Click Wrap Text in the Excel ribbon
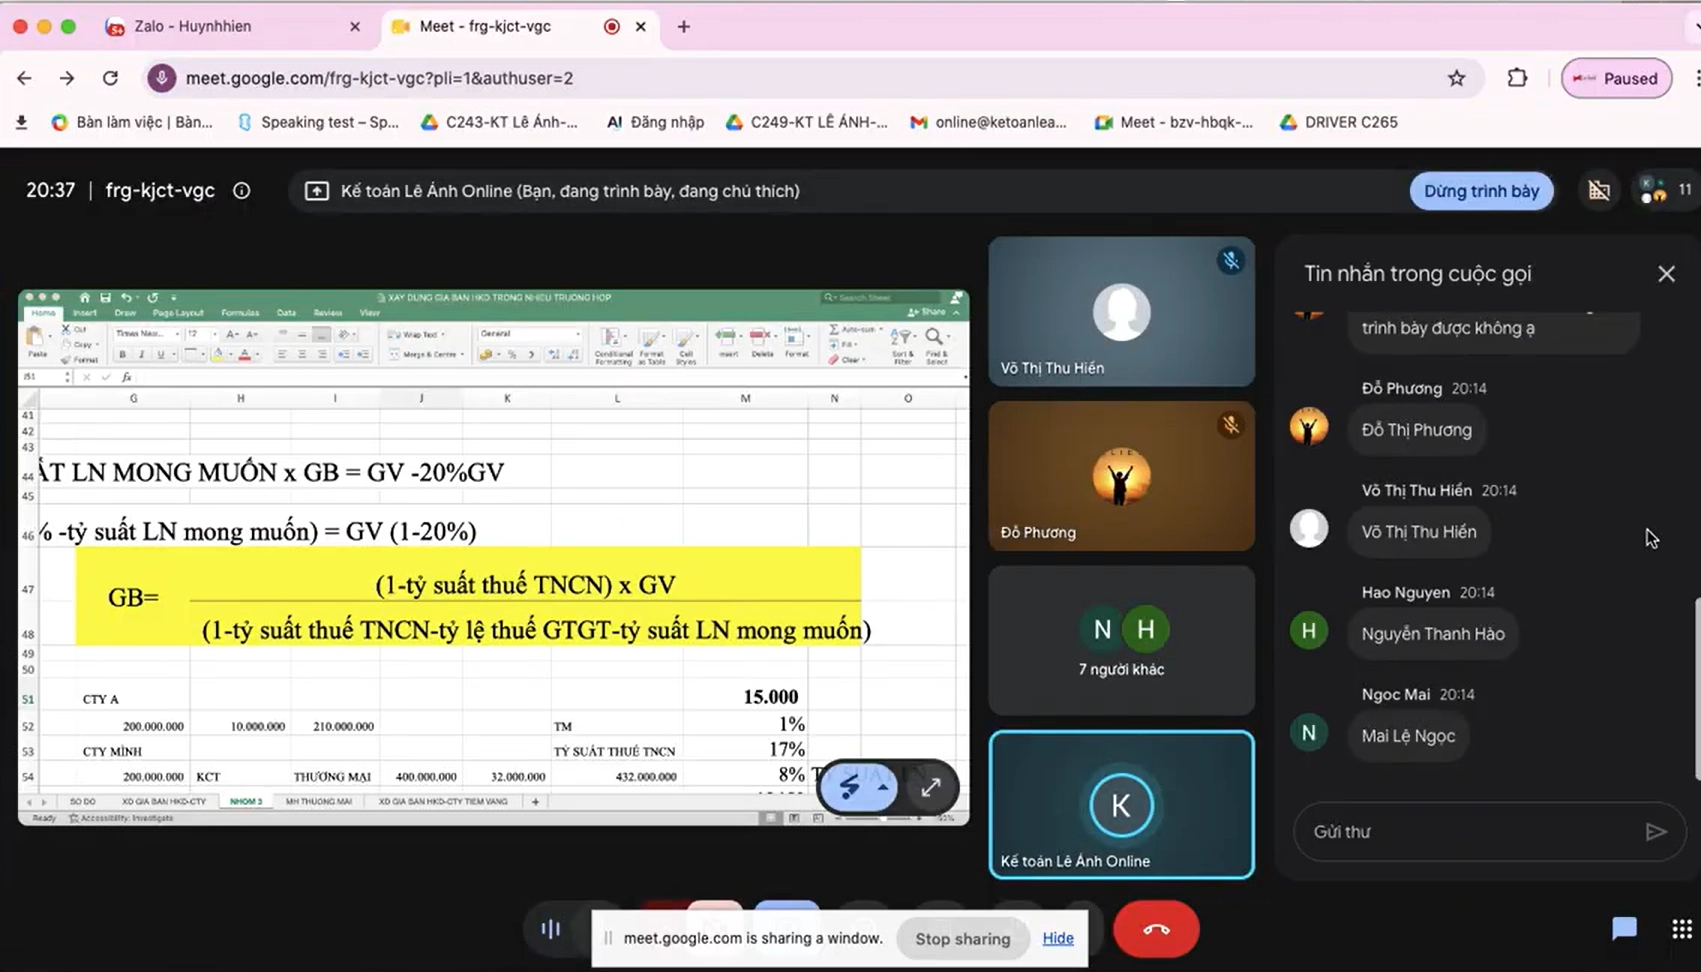This screenshot has height=972, width=1701. [414, 334]
